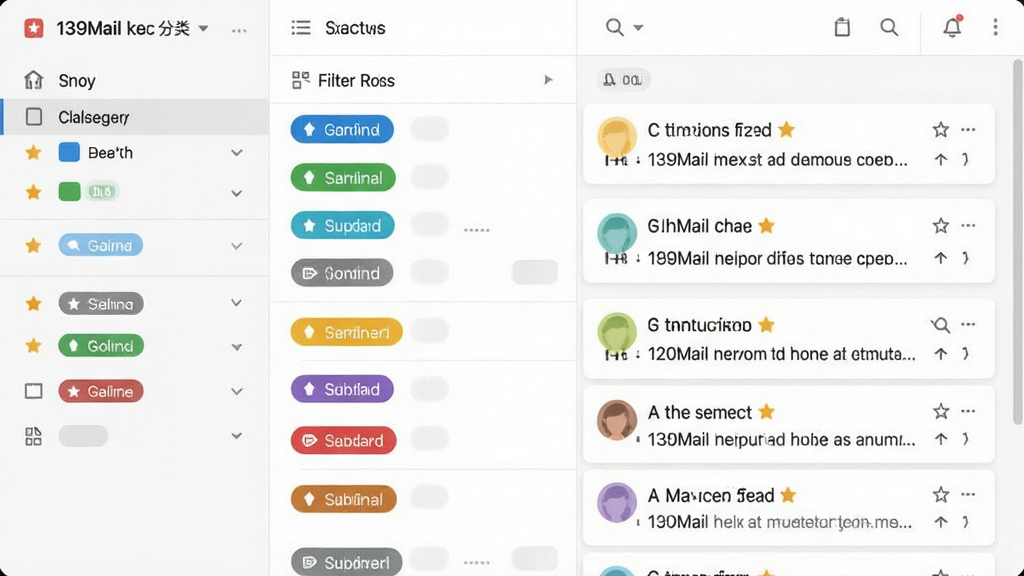Viewport: 1024px width, 576px height.
Task: Open the notification bell icon
Action: (x=952, y=27)
